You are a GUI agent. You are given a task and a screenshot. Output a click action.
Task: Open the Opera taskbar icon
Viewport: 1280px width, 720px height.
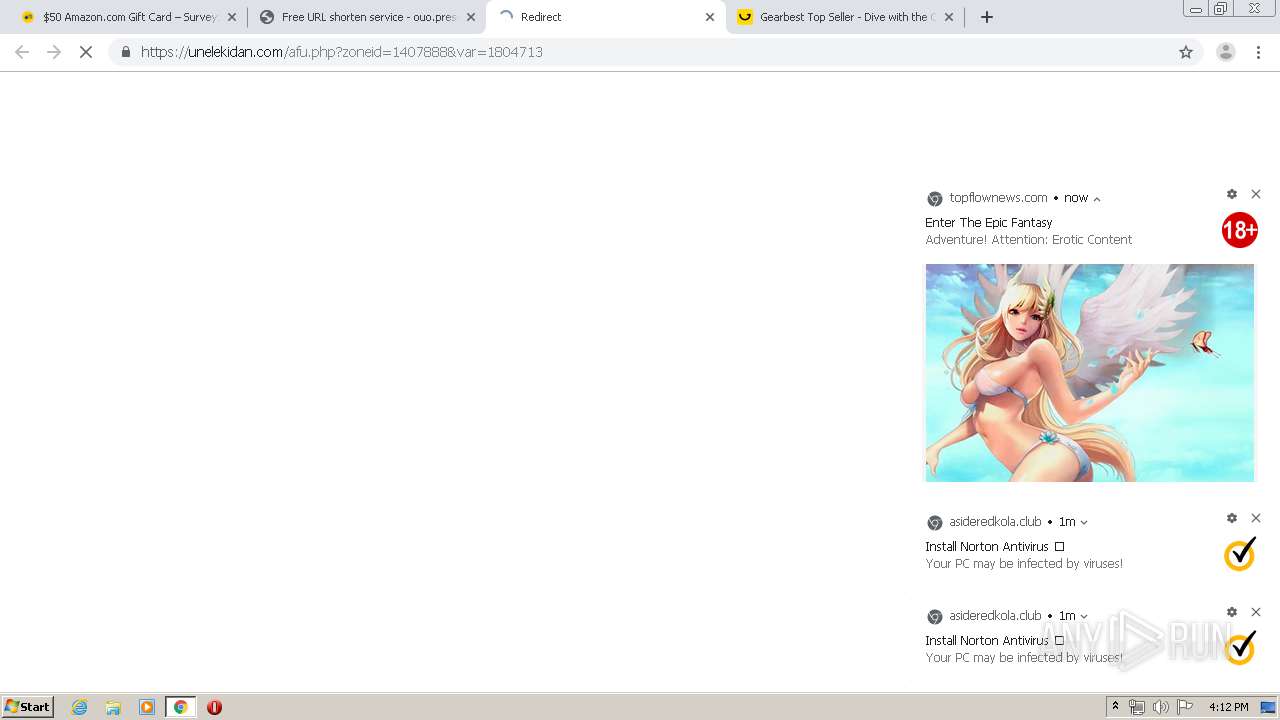[x=214, y=707]
